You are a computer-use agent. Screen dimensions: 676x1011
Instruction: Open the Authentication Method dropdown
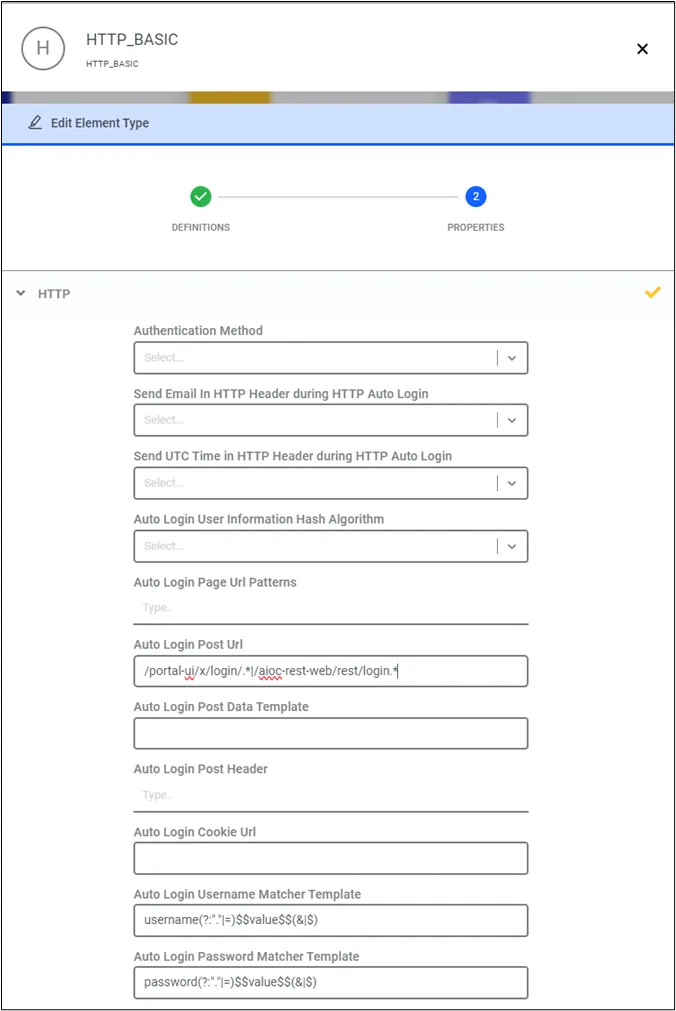tap(331, 358)
